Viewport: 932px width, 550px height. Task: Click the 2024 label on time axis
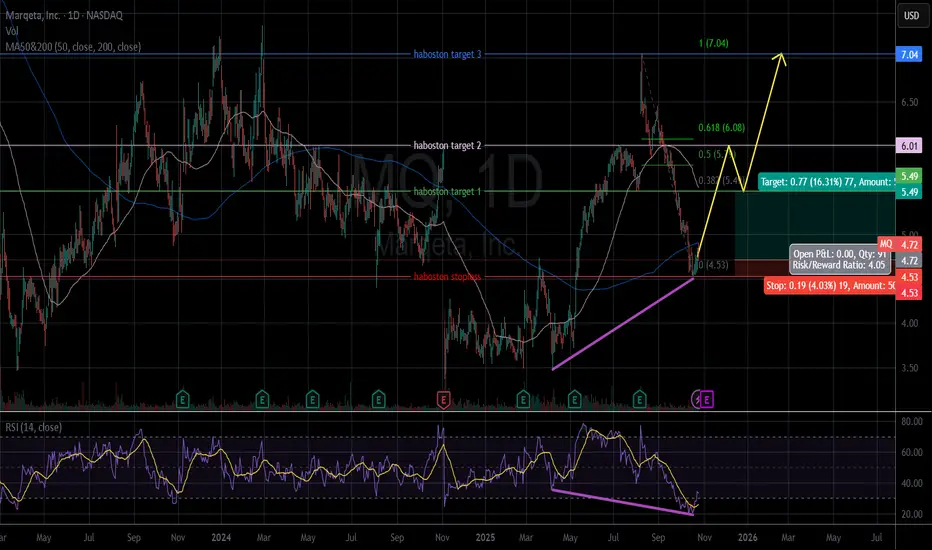tap(221, 538)
